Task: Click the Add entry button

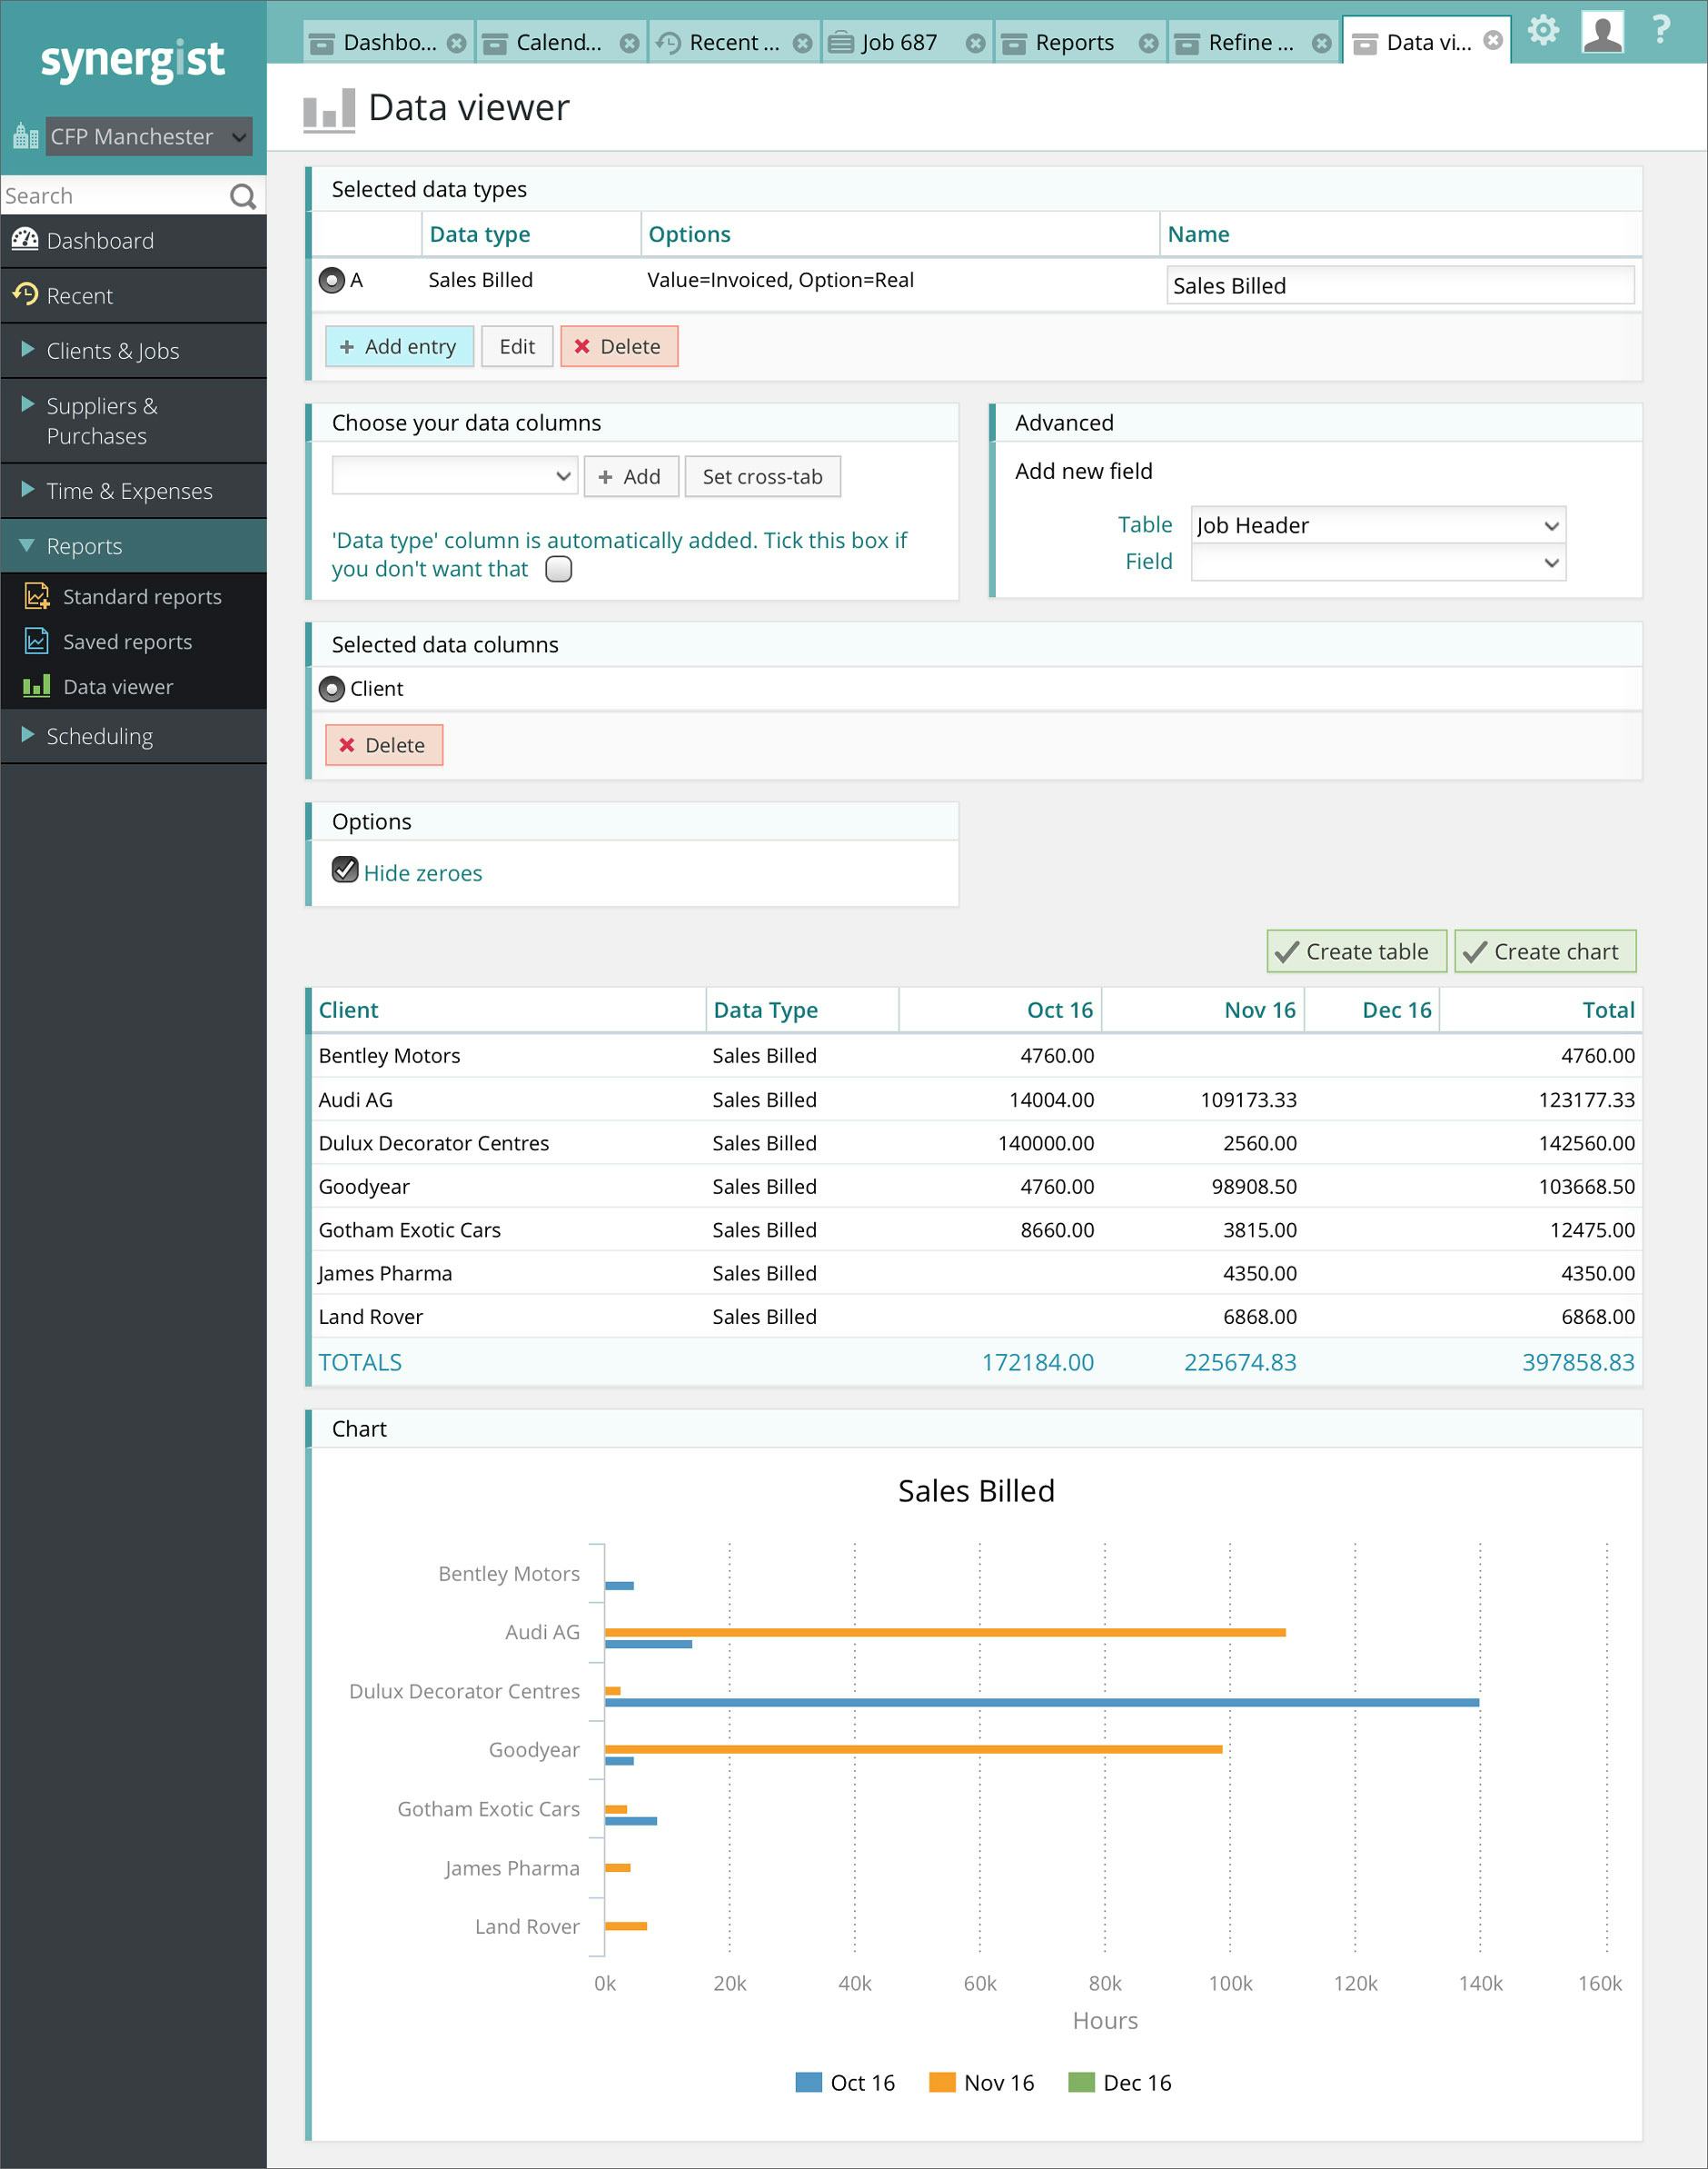Action: (x=399, y=346)
